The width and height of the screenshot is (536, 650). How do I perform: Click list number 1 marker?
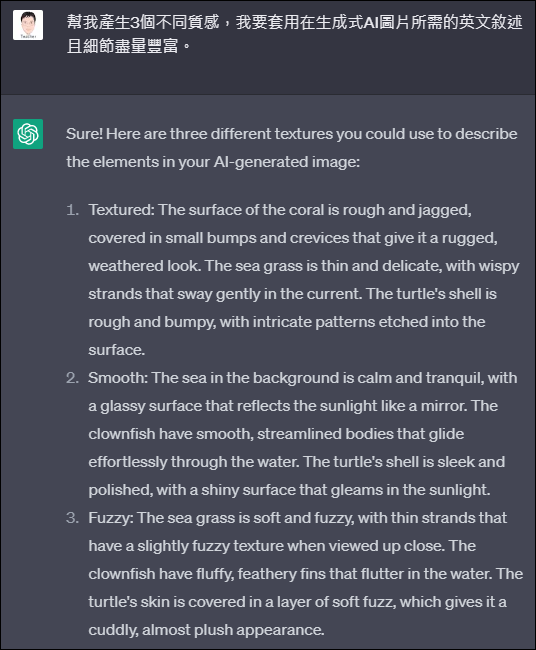pyautogui.click(x=73, y=210)
